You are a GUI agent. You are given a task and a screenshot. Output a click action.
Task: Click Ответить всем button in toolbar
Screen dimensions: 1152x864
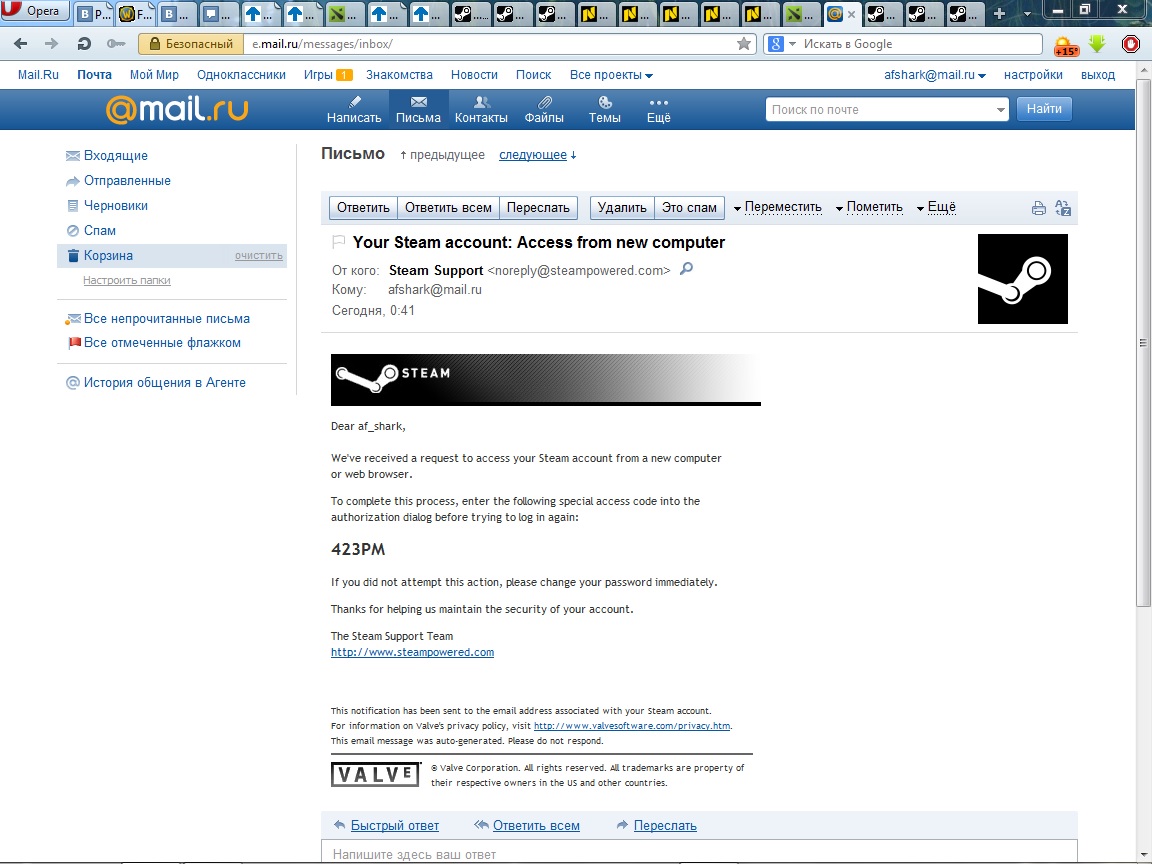click(448, 208)
